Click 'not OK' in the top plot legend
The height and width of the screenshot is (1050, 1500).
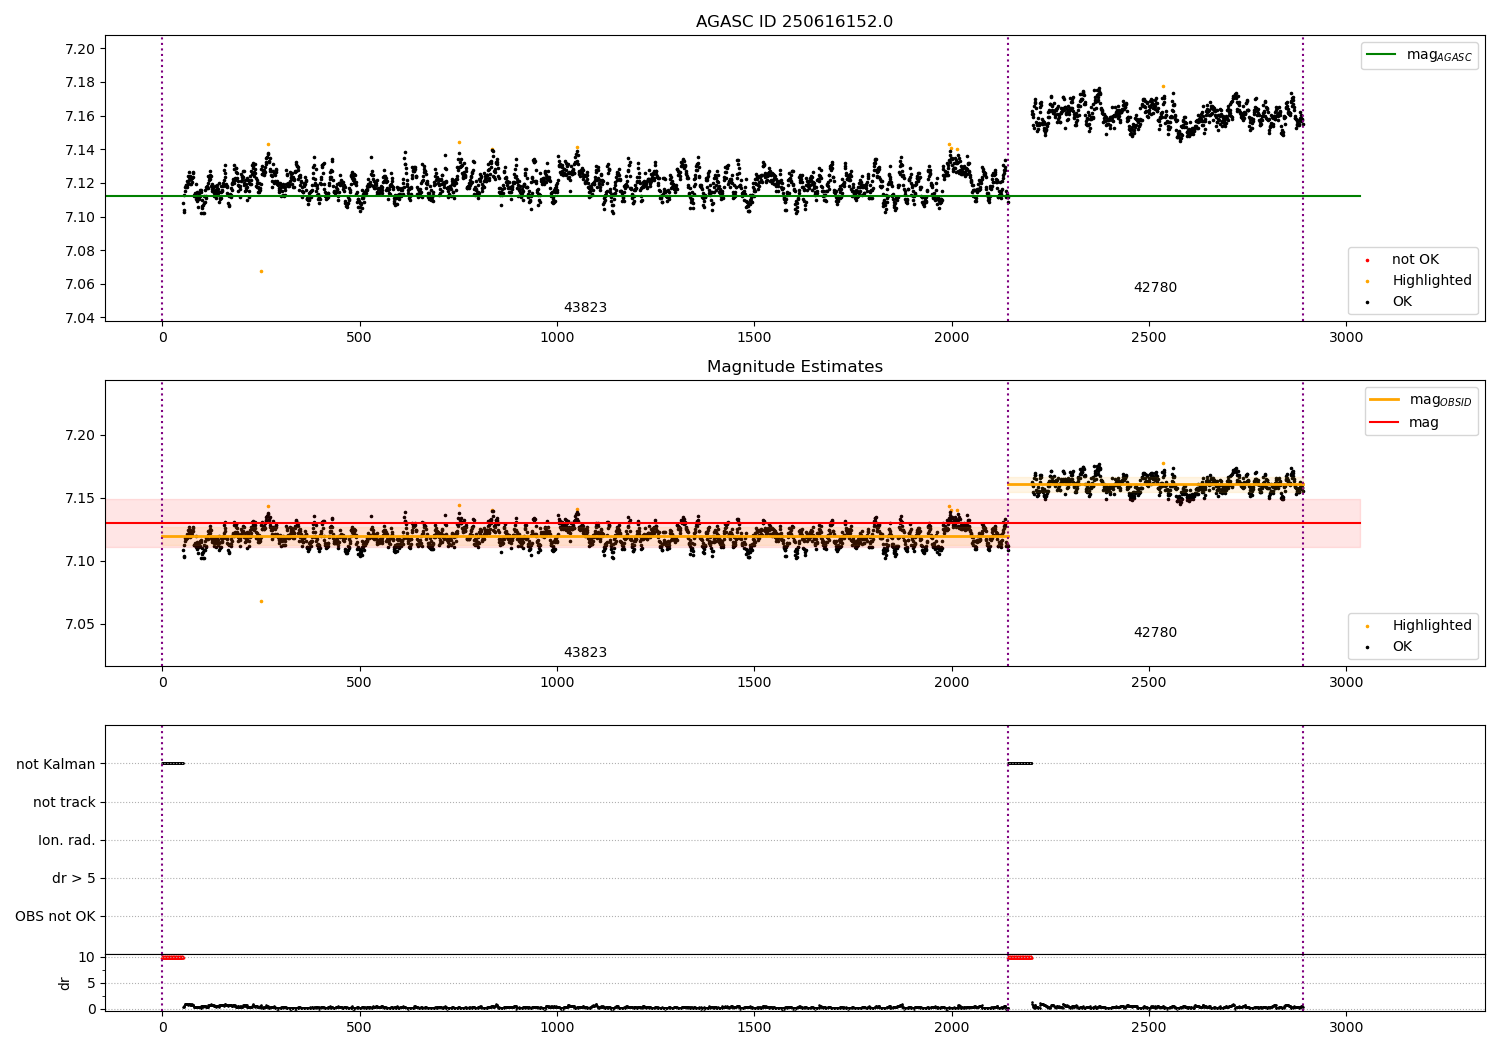tap(1403, 260)
